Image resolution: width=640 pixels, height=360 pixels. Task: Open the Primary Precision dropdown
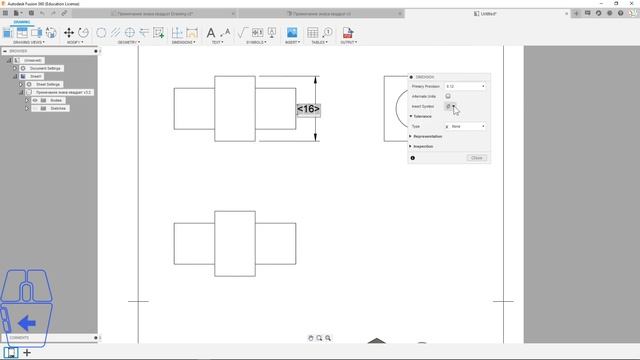click(465, 87)
